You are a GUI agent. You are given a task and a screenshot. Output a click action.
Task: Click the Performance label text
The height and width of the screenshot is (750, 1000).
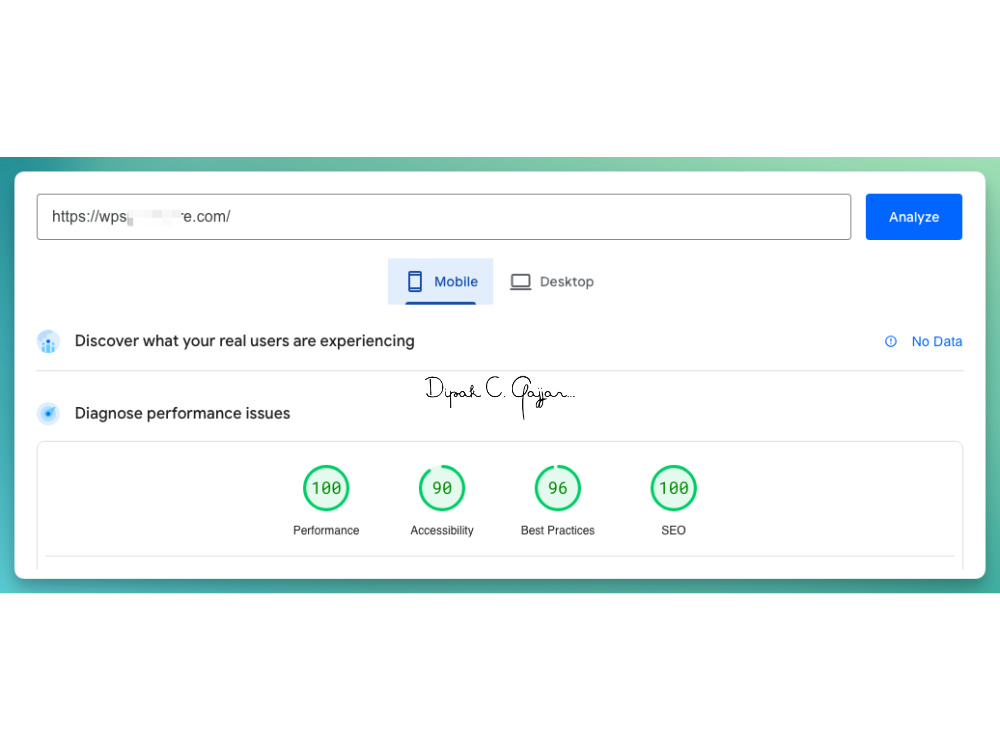point(326,530)
